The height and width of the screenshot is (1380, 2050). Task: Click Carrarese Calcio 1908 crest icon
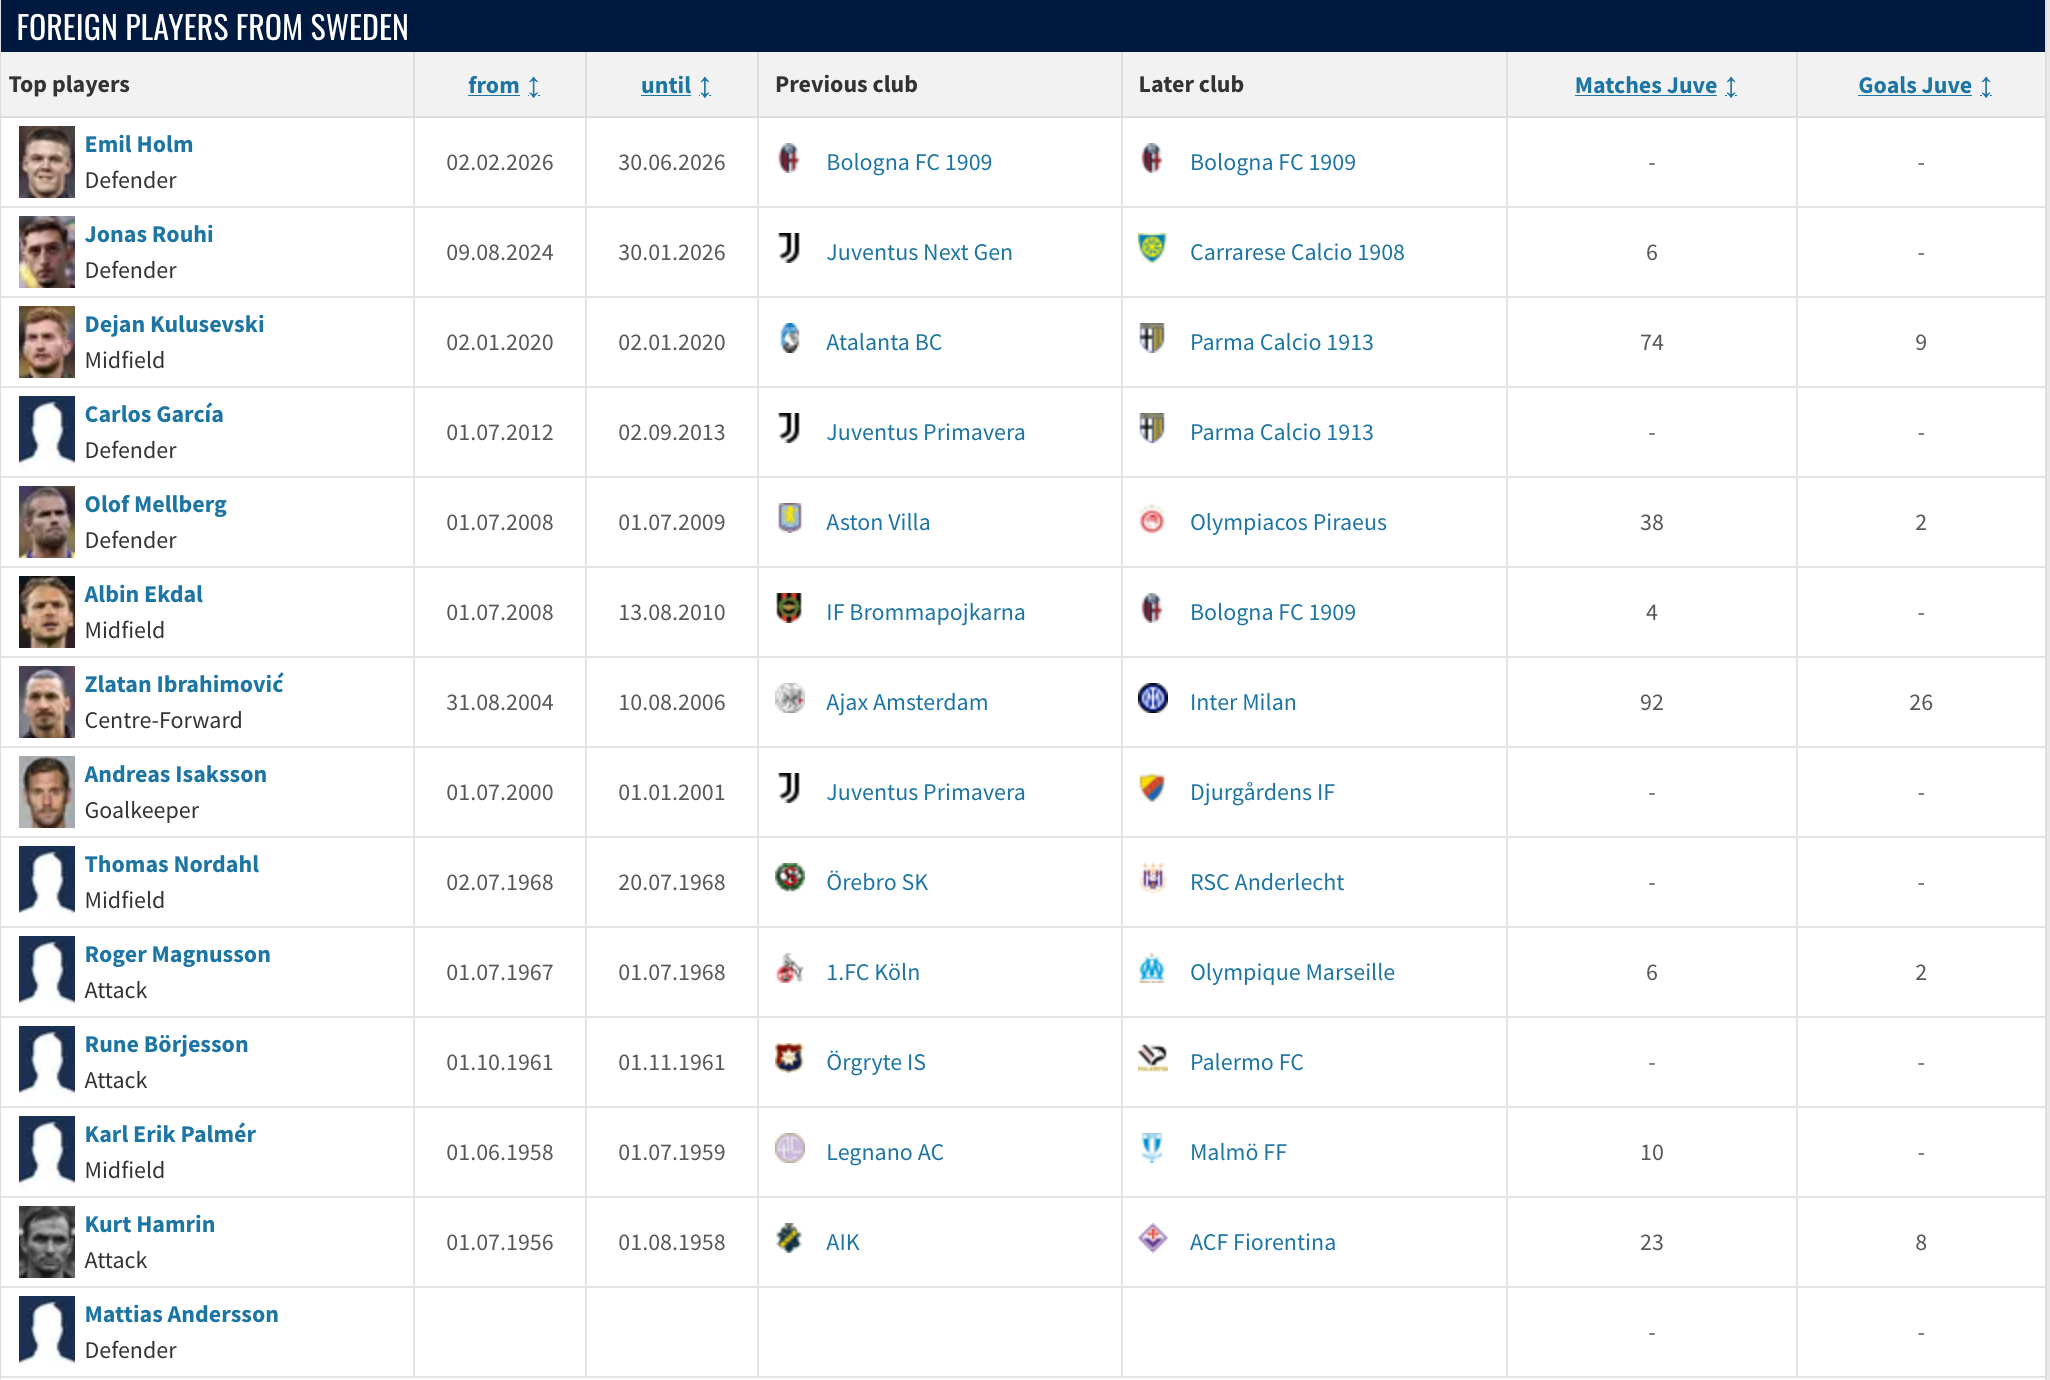[1152, 248]
